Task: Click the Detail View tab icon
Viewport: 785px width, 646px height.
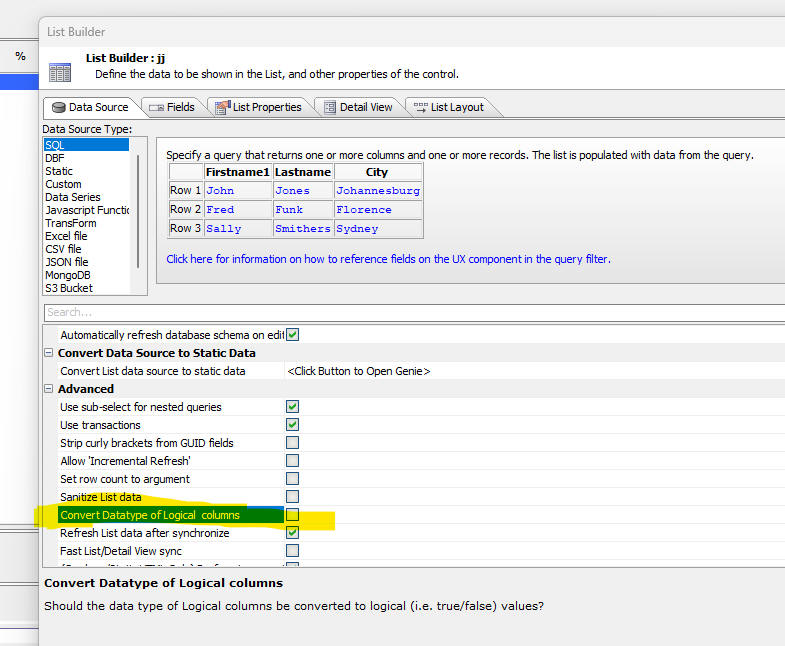Action: point(330,107)
